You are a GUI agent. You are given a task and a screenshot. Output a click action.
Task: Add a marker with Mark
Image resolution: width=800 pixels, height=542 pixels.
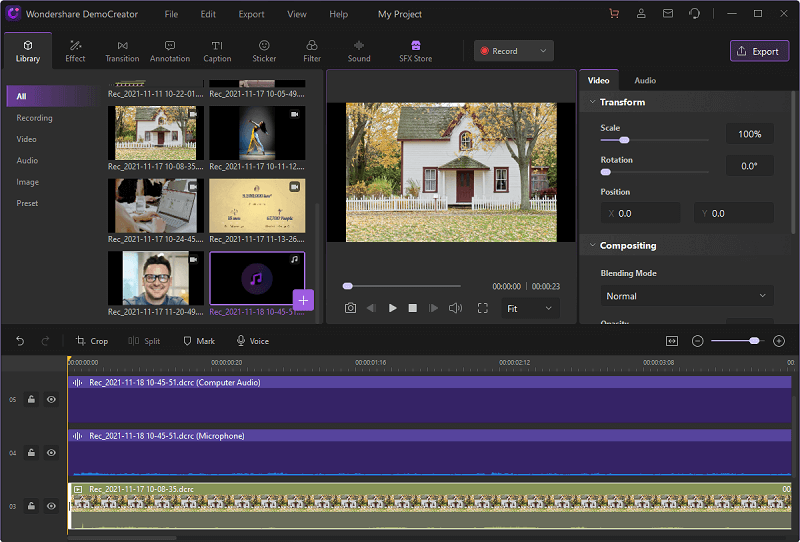pyautogui.click(x=199, y=341)
